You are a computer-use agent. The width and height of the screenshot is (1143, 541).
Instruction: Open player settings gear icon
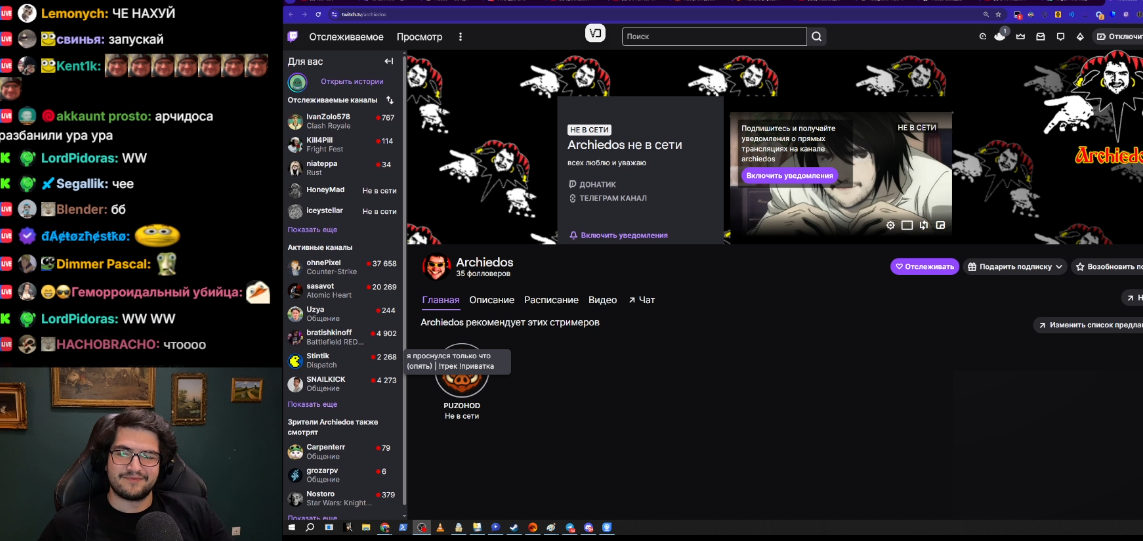pos(890,225)
